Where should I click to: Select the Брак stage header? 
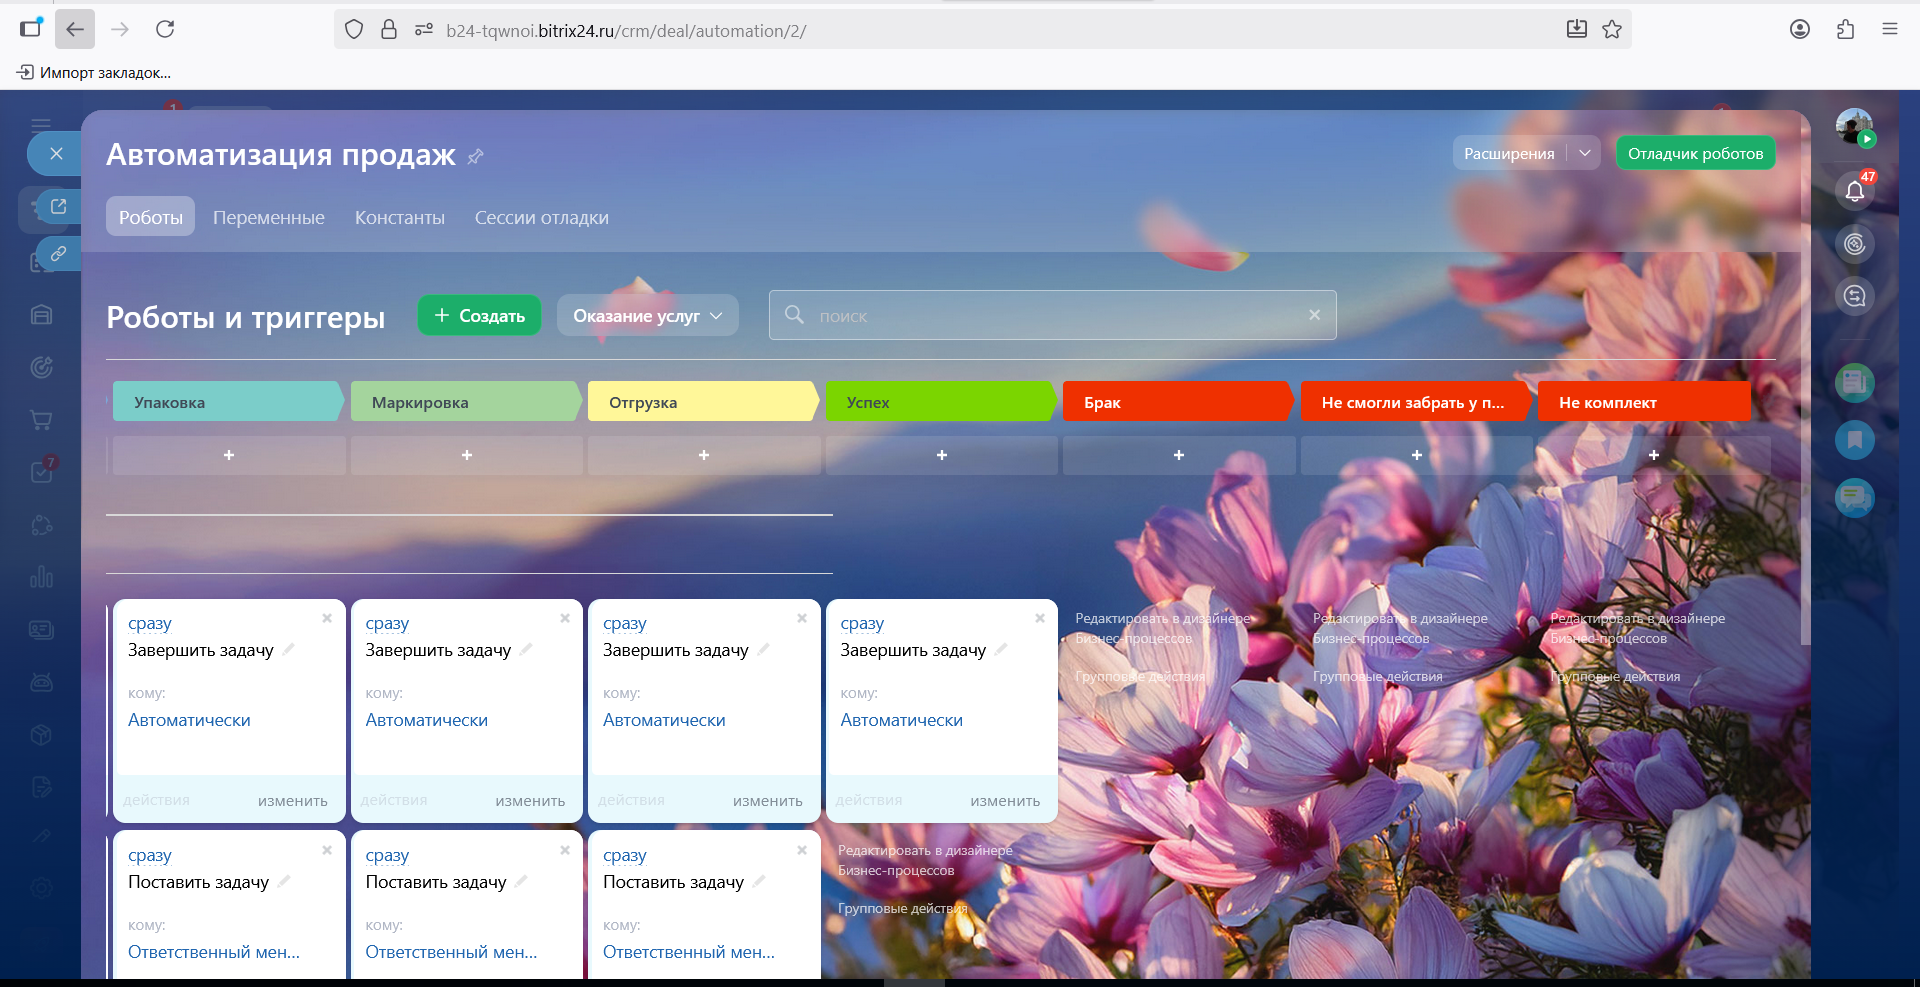coord(1178,402)
